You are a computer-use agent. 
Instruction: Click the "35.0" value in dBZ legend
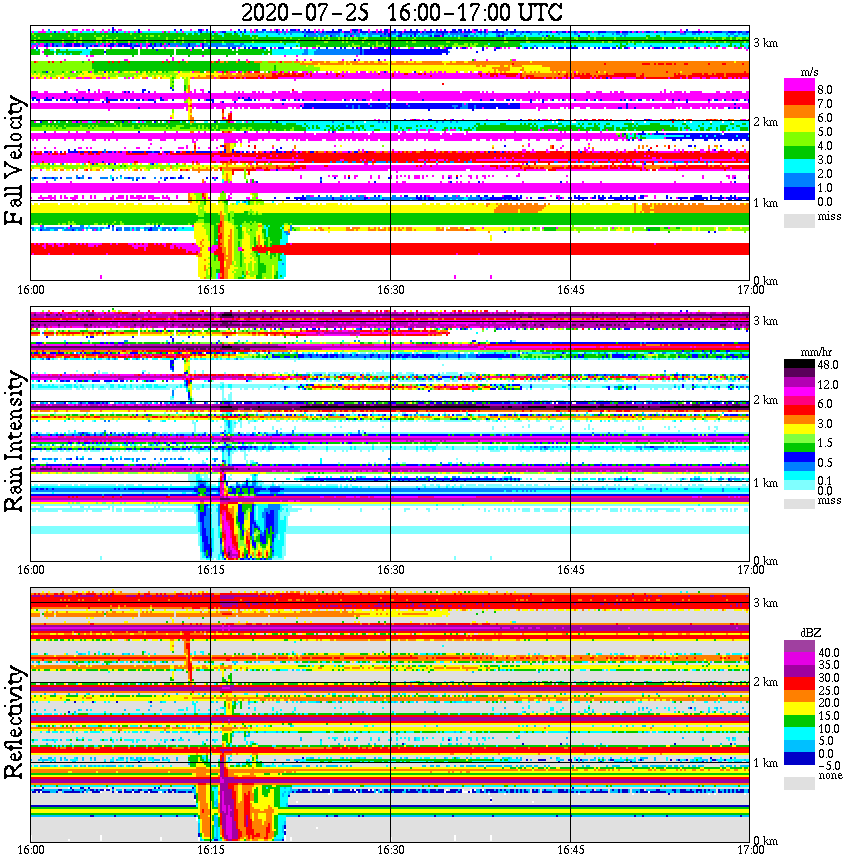(x=828, y=665)
